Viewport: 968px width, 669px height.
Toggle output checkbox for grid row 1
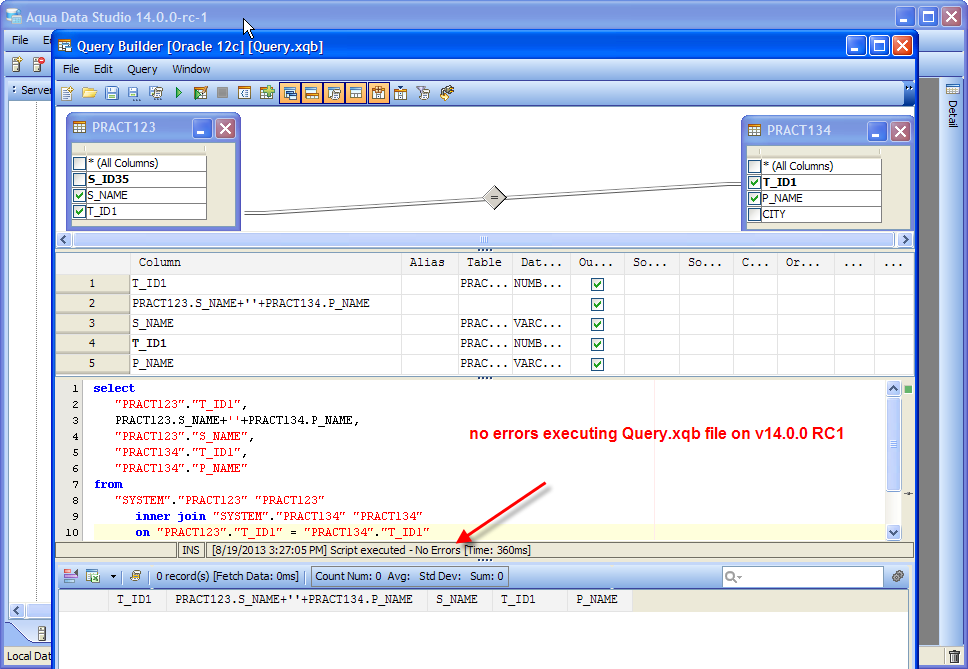[597, 285]
